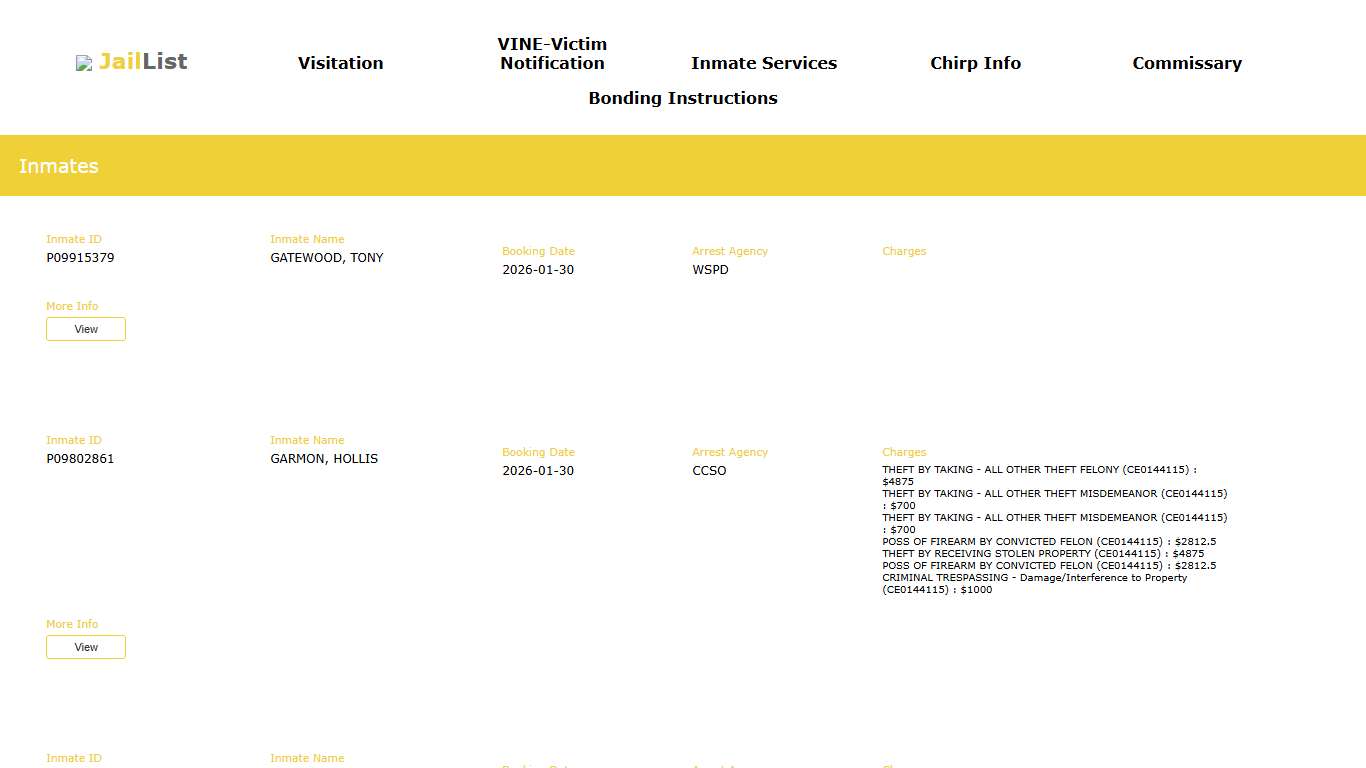
Task: Click the criminal trespassing charge entry
Action: point(1034,583)
